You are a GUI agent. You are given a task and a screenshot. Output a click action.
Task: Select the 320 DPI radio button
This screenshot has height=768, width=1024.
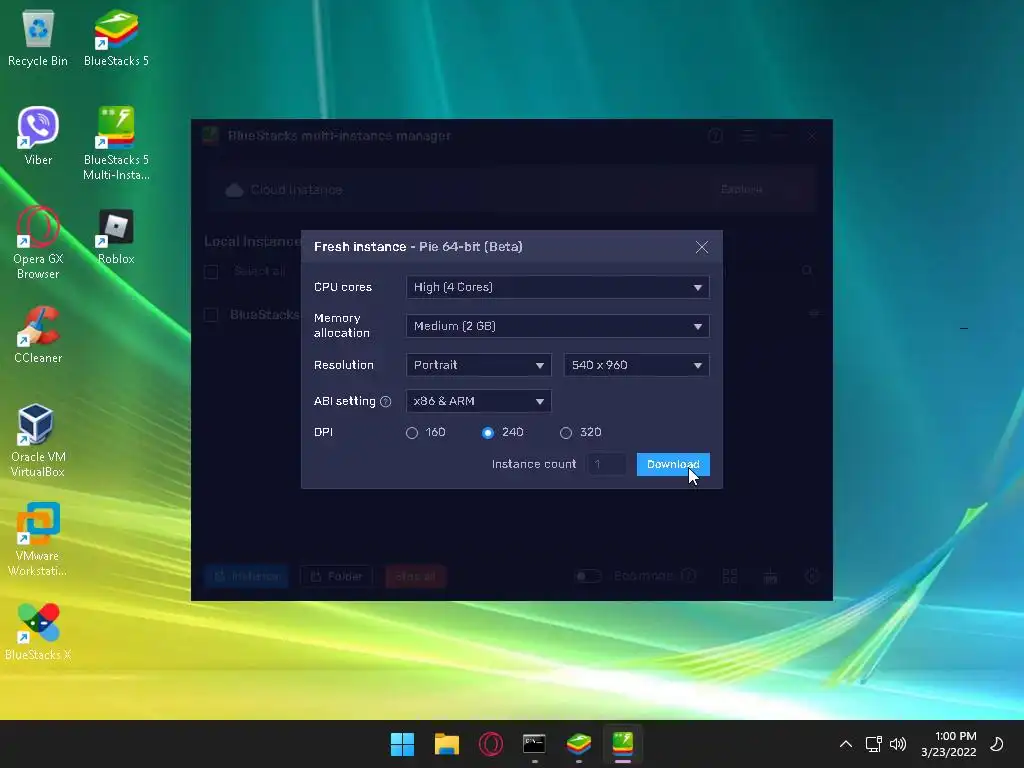click(x=566, y=433)
